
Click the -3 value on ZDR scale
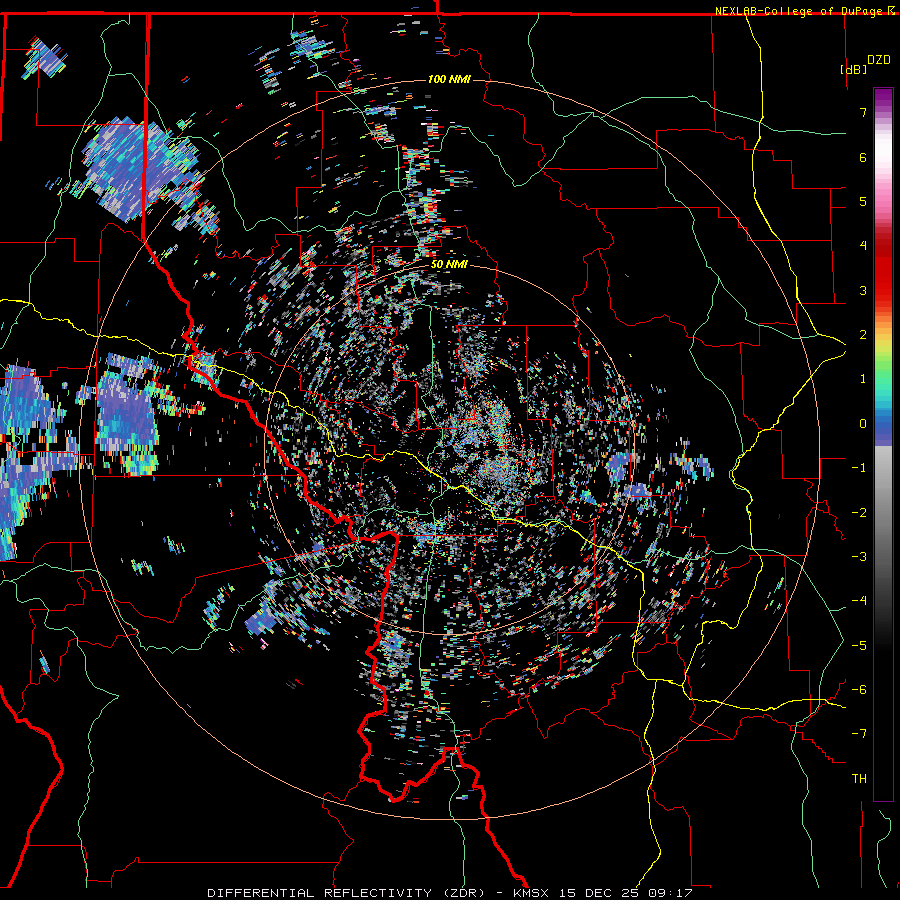click(x=859, y=557)
